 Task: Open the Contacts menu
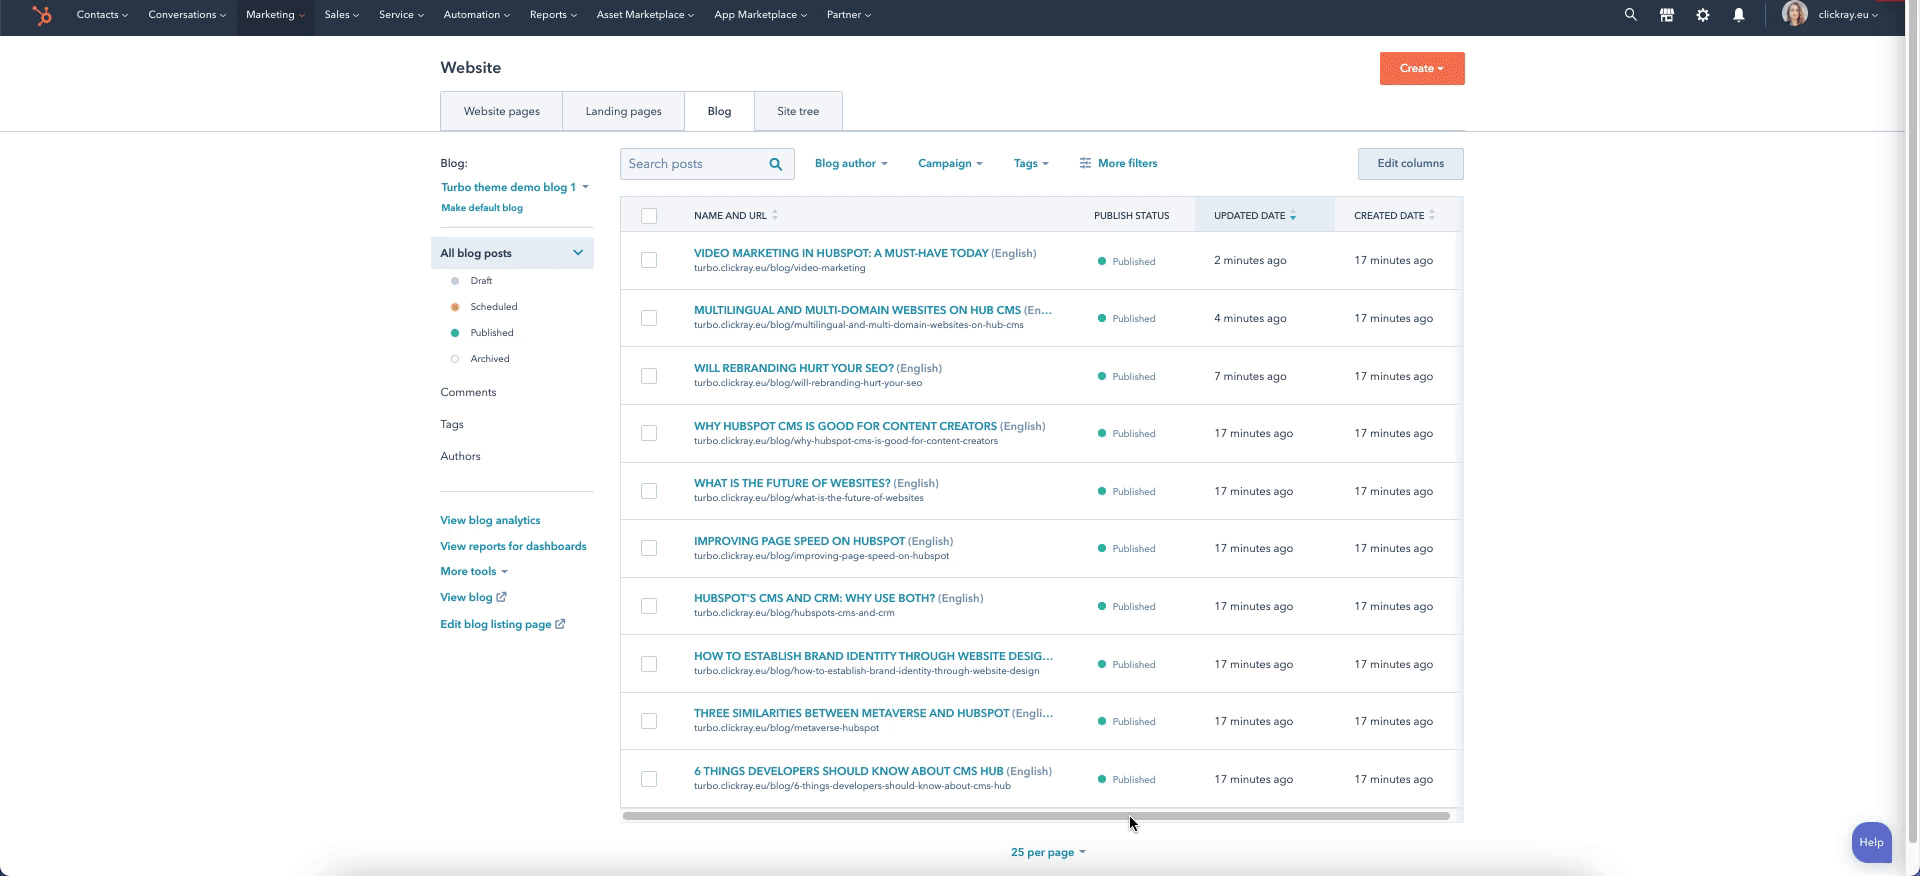tap(102, 15)
